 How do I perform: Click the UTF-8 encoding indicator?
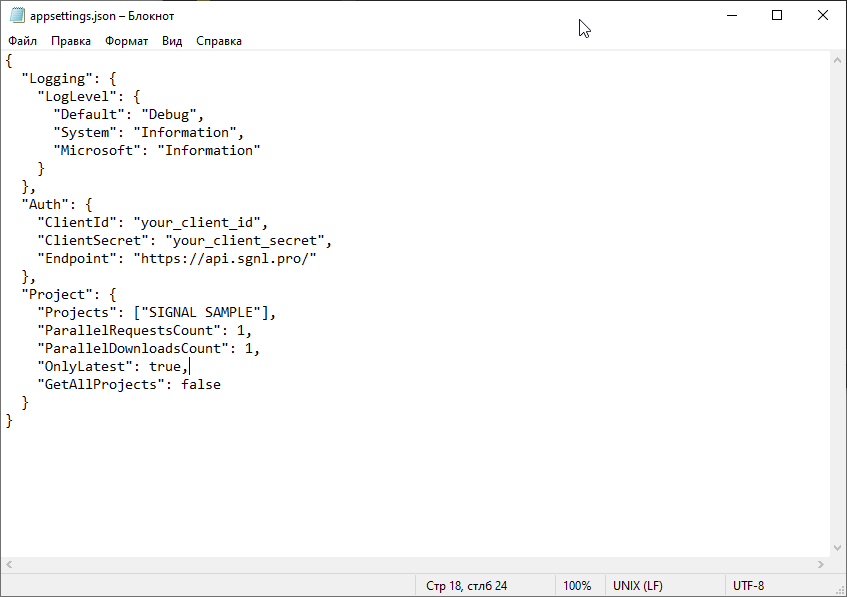click(x=748, y=586)
